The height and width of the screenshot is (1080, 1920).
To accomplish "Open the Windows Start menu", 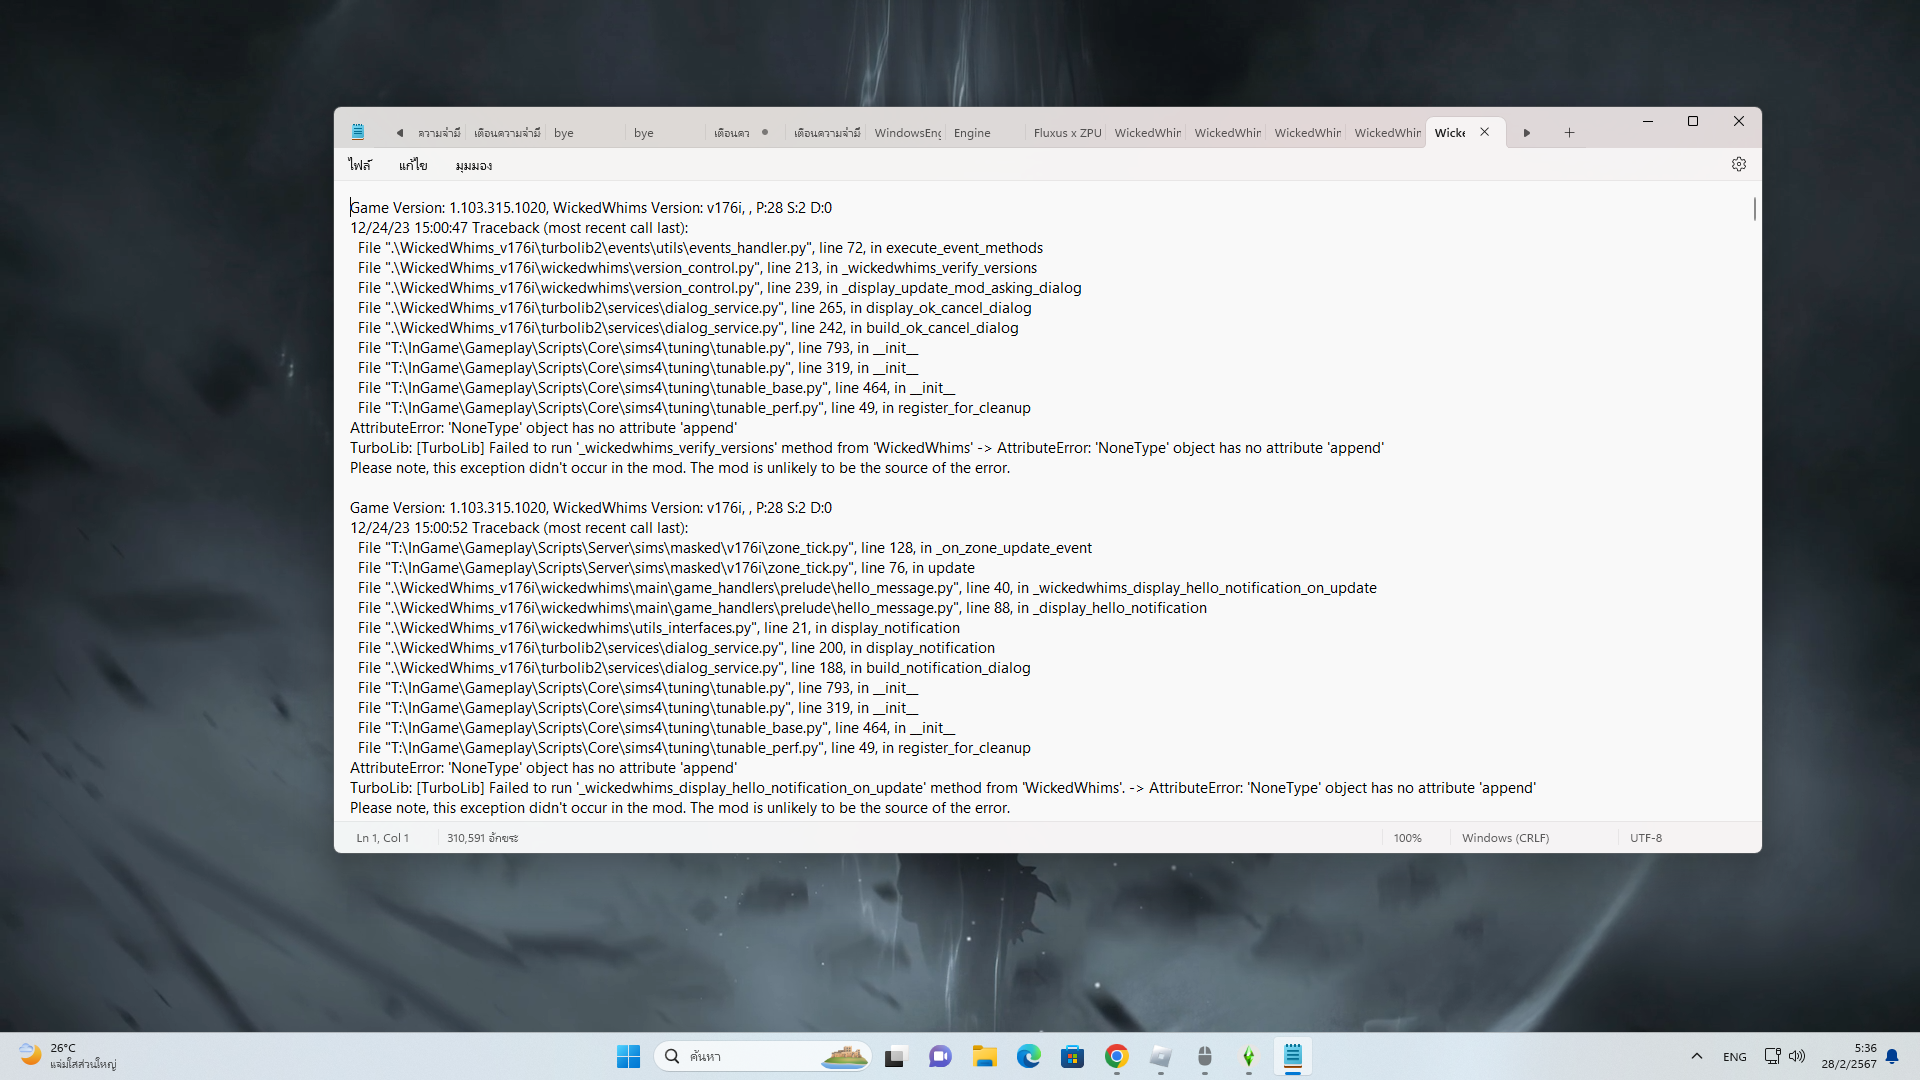I will [x=628, y=1056].
